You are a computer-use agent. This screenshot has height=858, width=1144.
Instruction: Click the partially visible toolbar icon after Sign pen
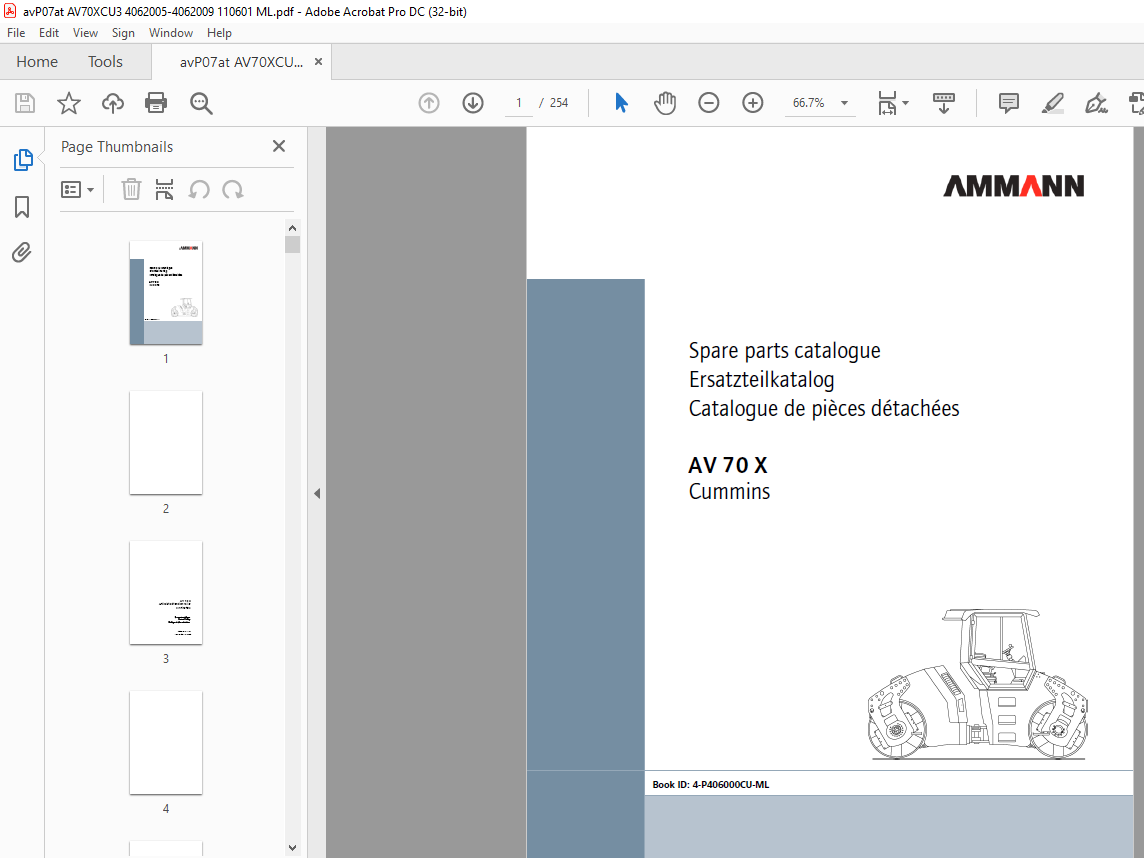click(1136, 103)
